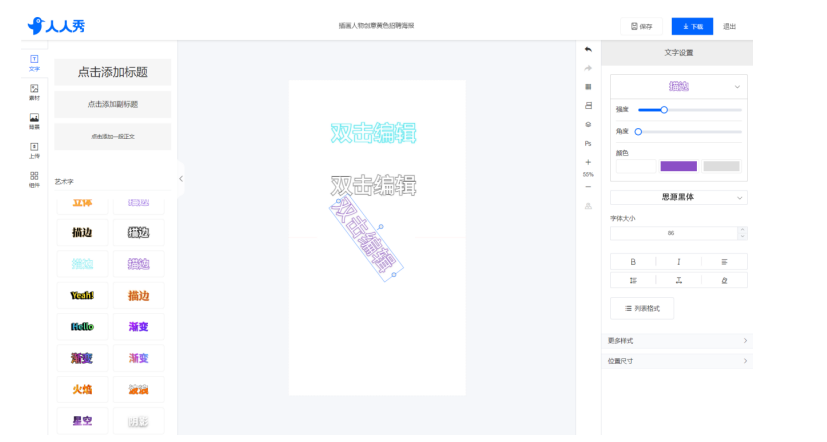Pick the orange wave art text next to 火焰
Viewport: 827px width, 442px height.
coord(139,389)
